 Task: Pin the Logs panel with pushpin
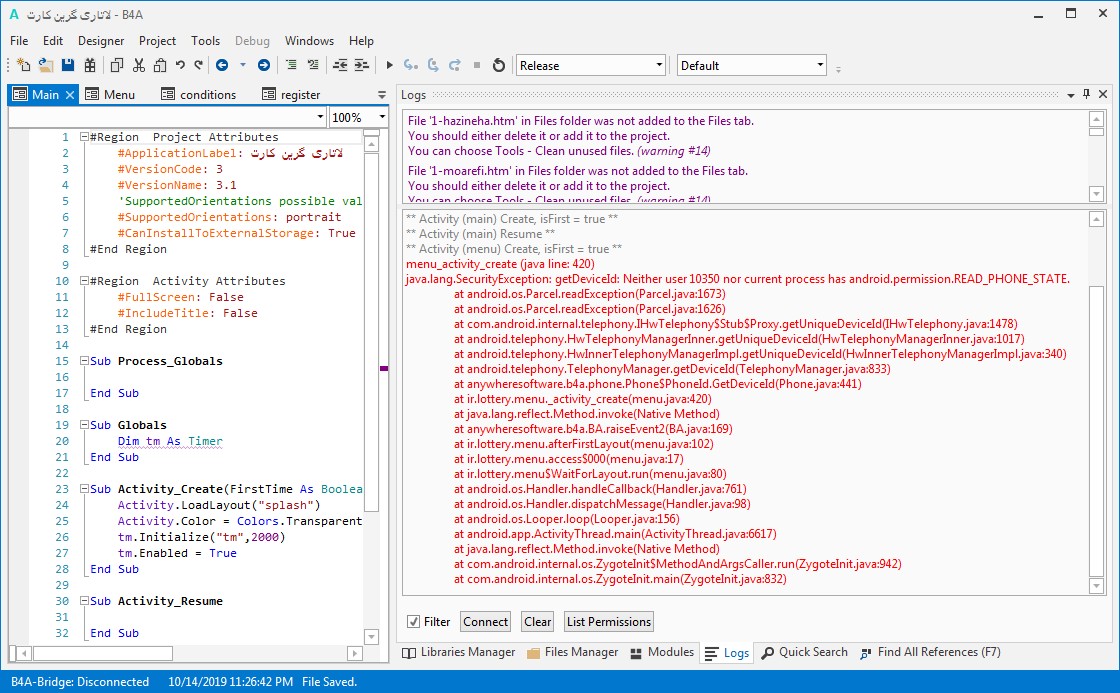[1086, 94]
